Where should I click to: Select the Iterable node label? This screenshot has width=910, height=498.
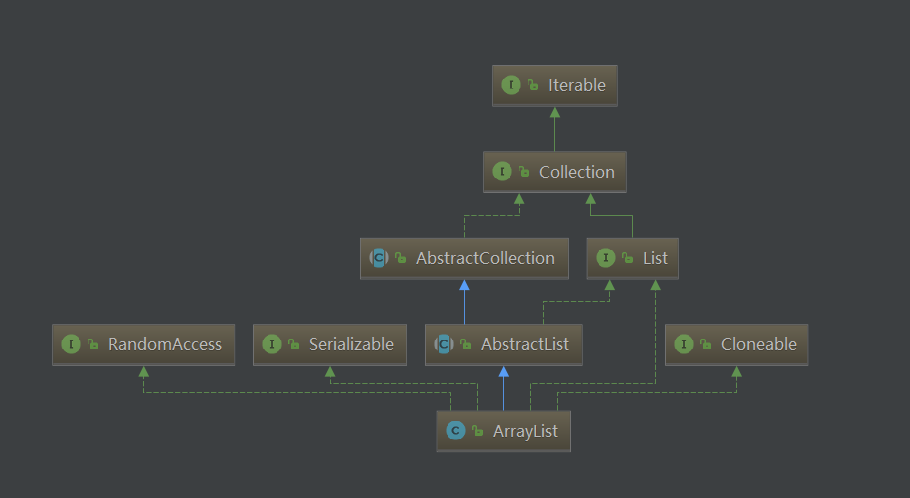[x=577, y=85]
